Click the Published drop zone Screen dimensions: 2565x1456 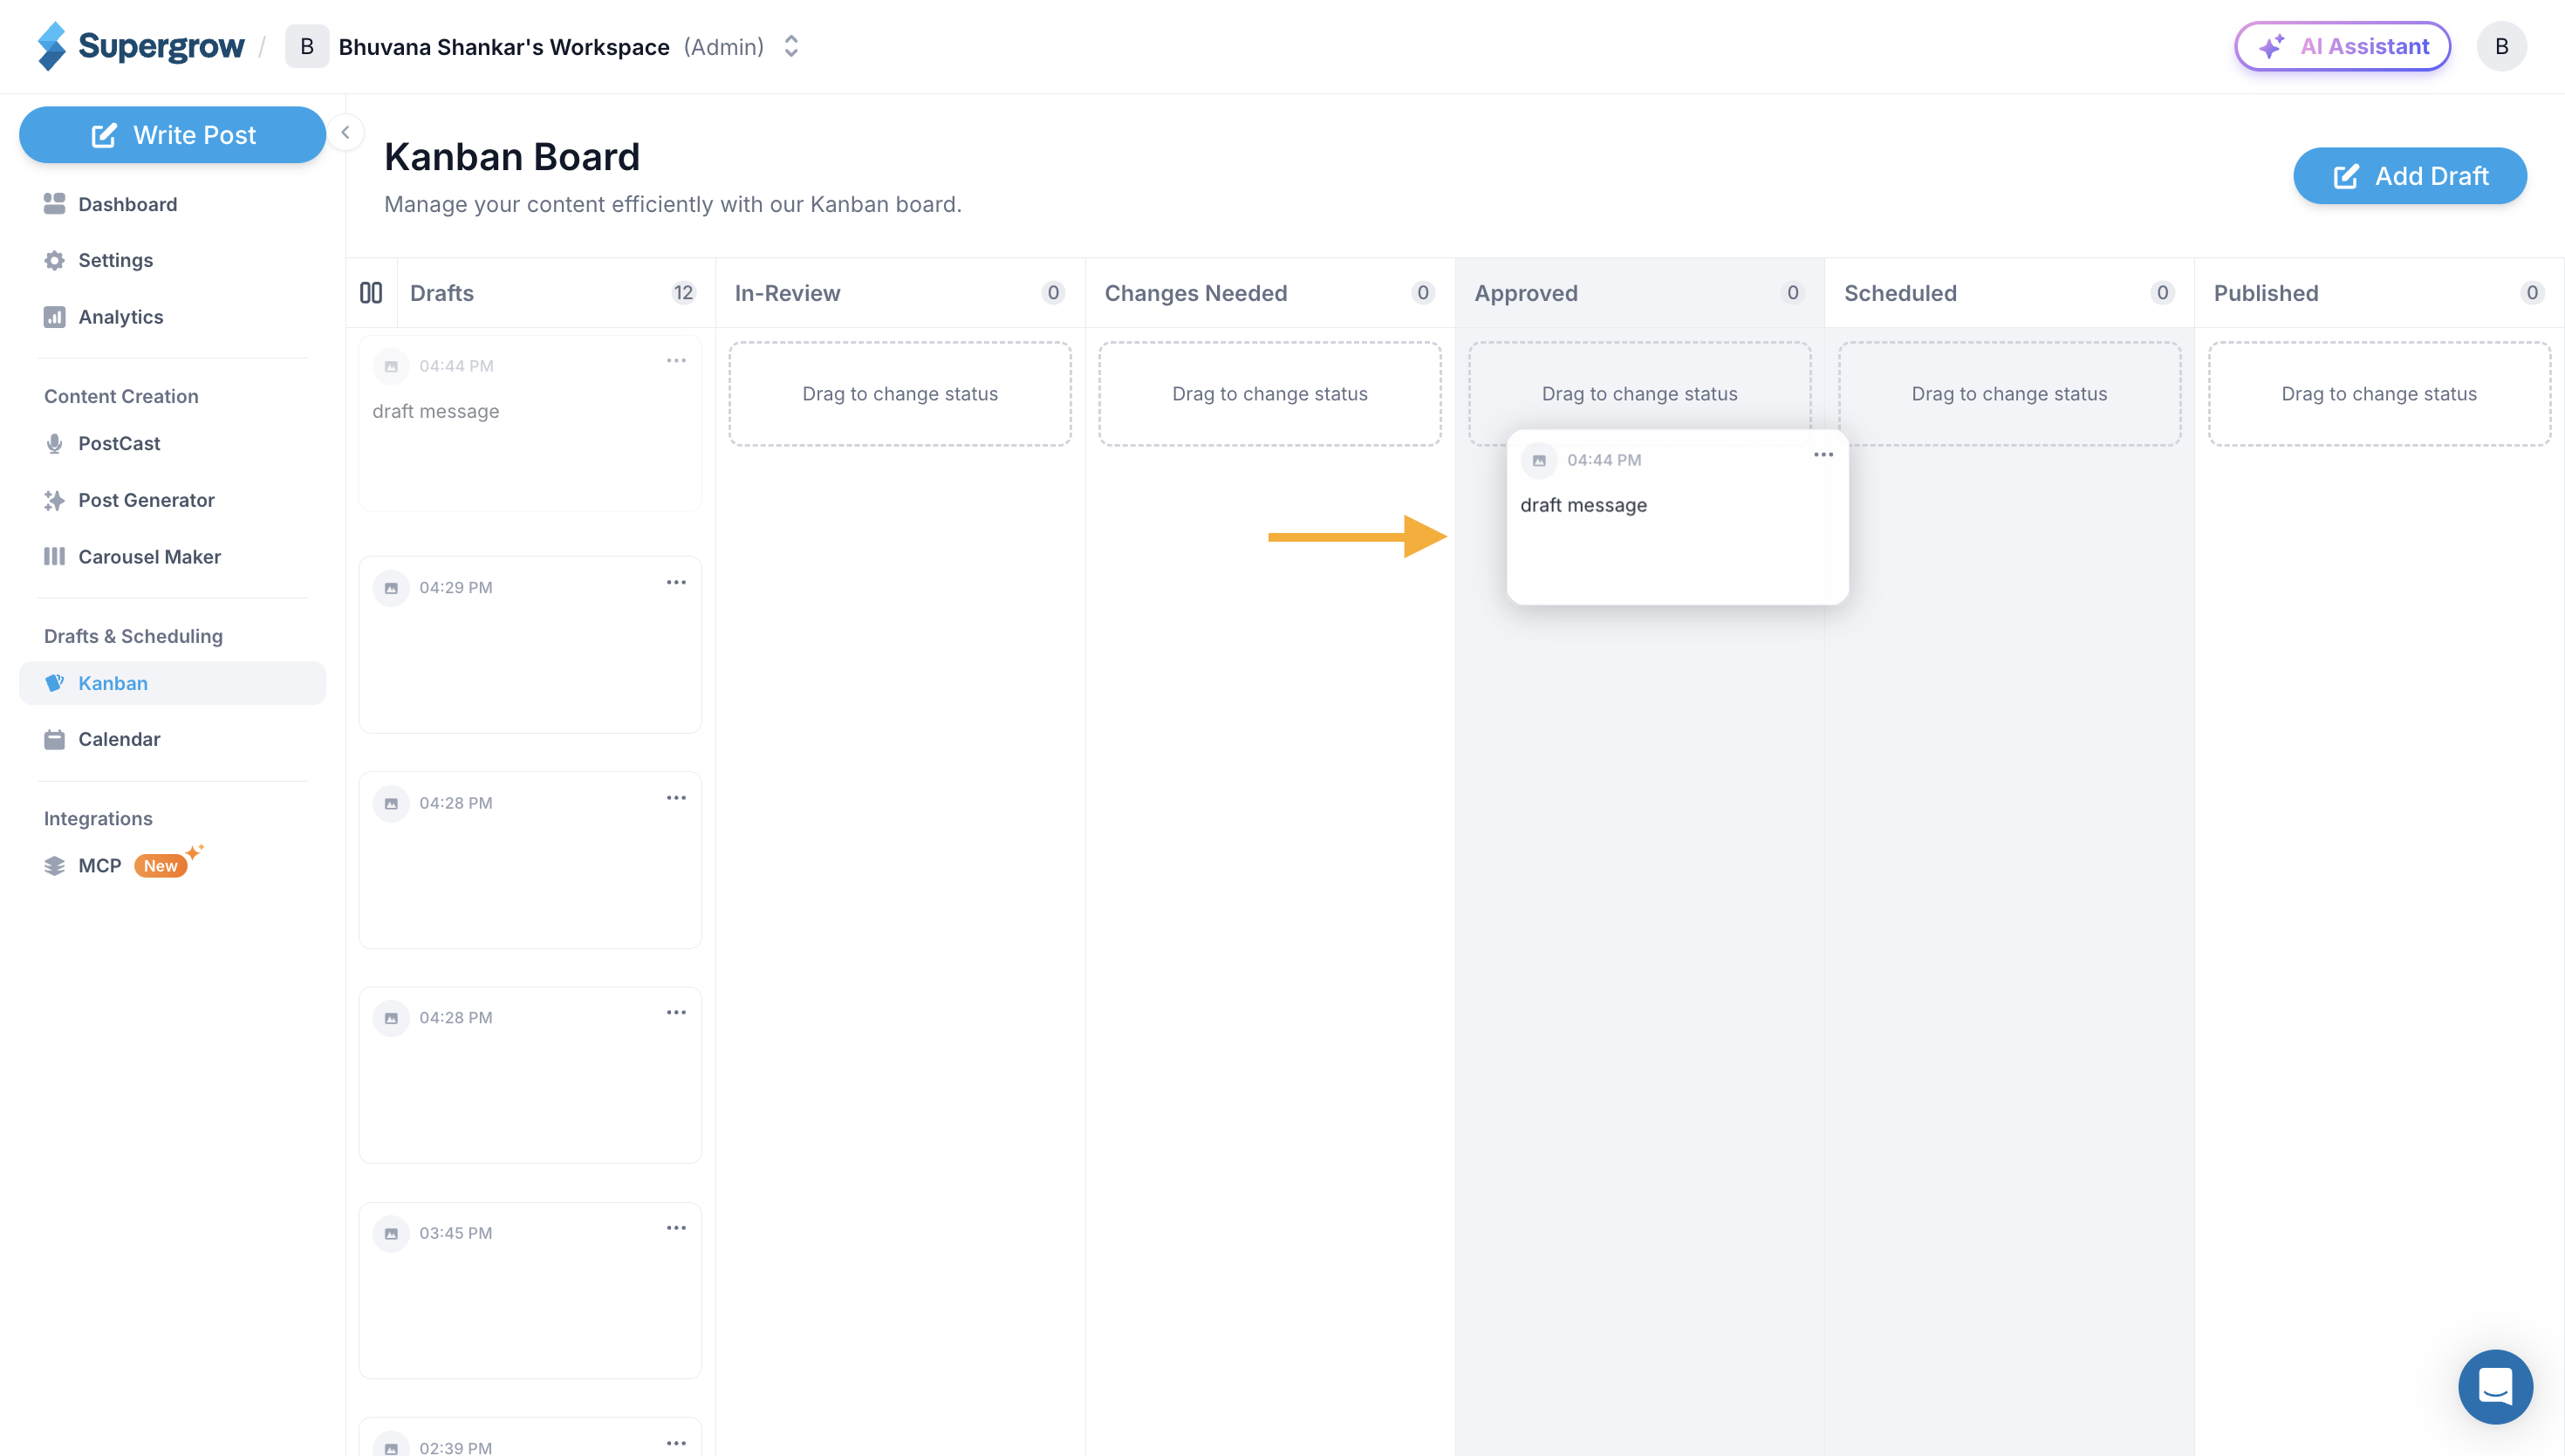pos(2379,394)
